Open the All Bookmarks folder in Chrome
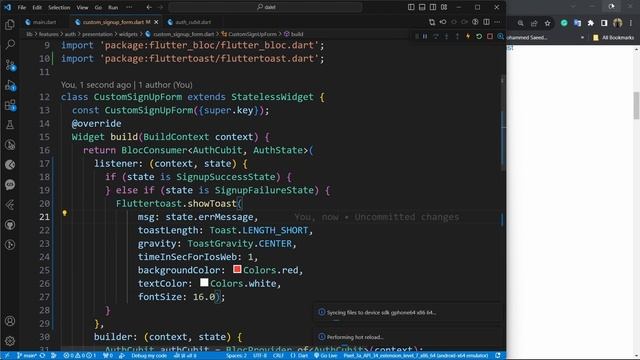 [x=613, y=38]
